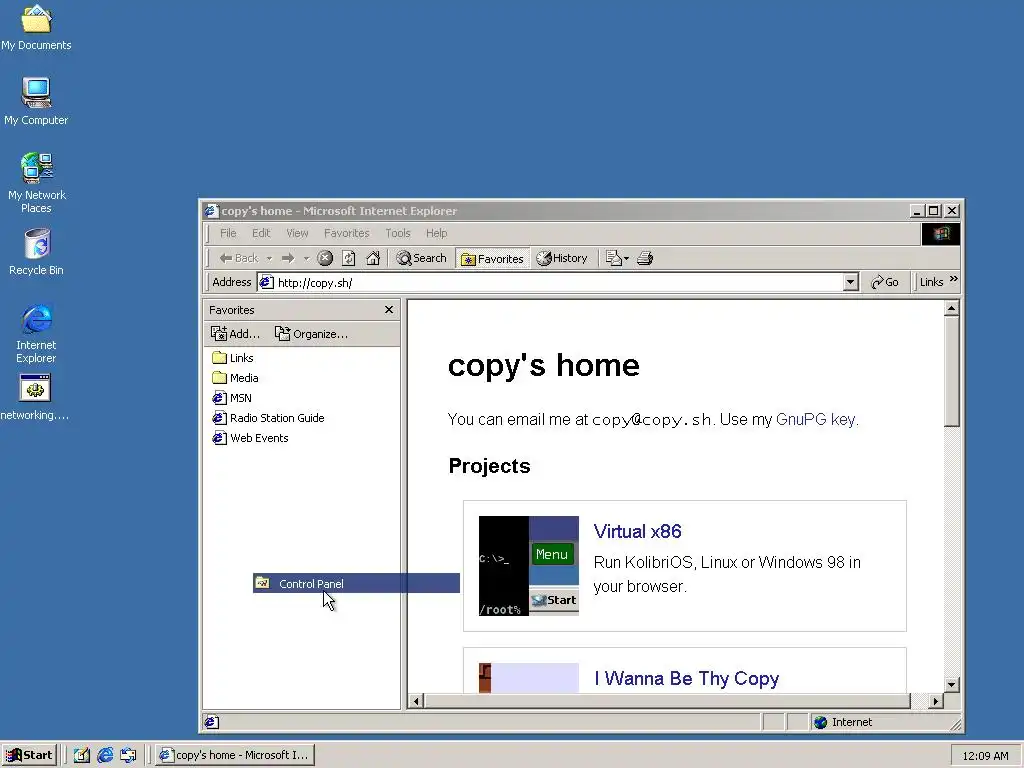
Task: Open the Favorites menu
Action: click(347, 233)
